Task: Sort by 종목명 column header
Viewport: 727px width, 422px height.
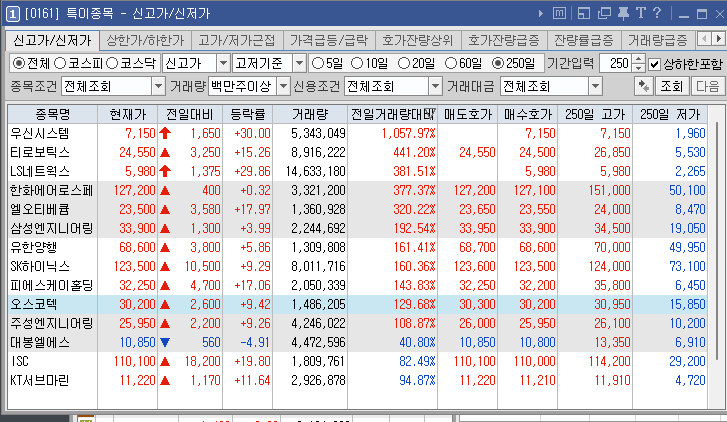Action: (52, 114)
